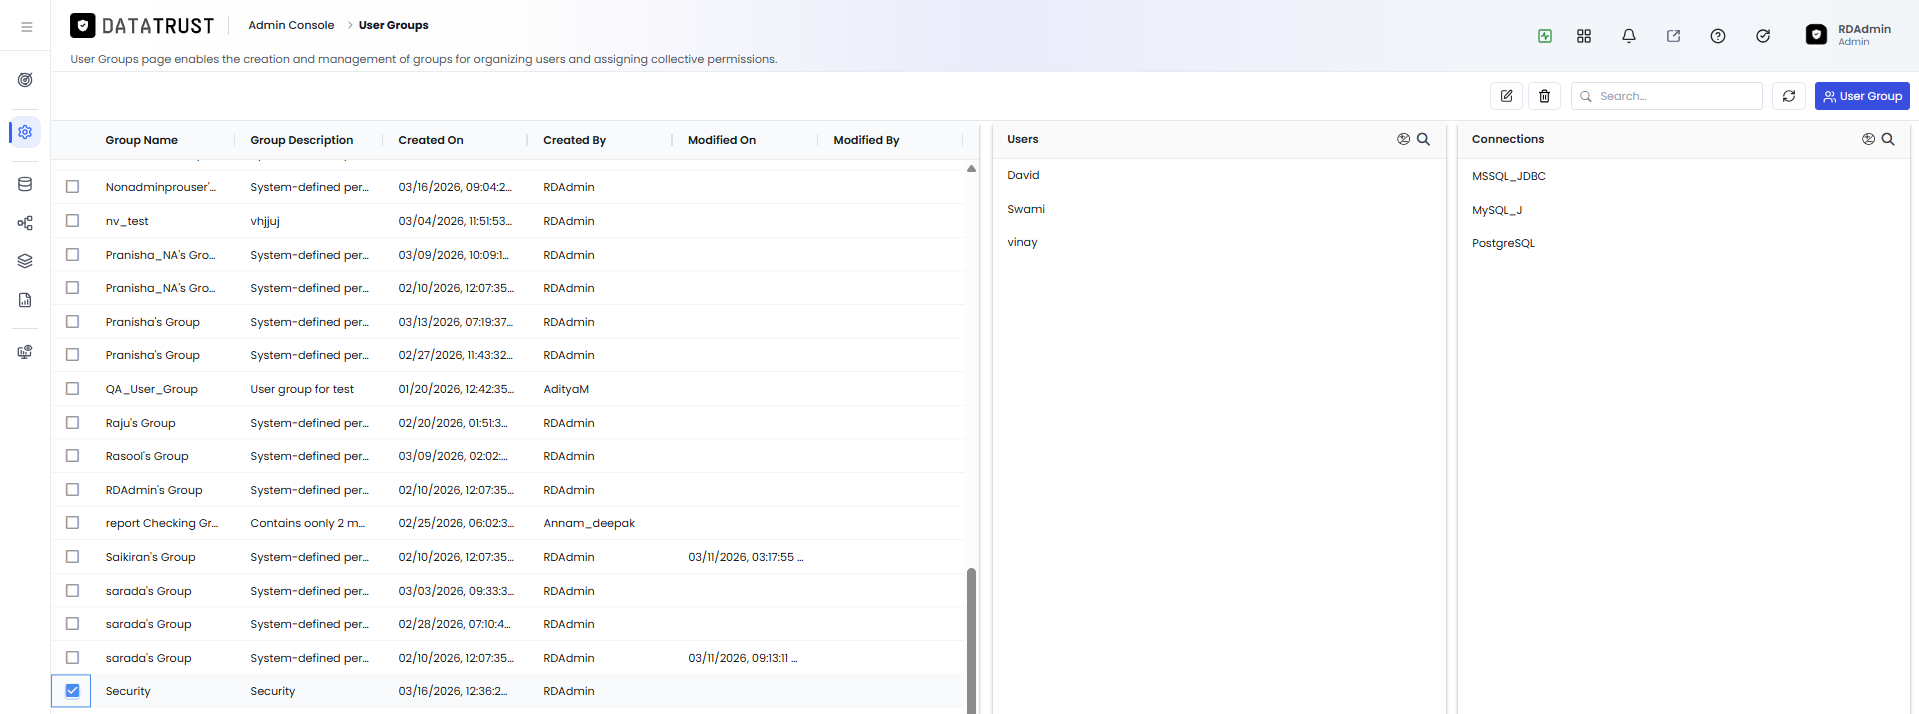Image resolution: width=1919 pixels, height=714 pixels.
Task: Click the delete trash icon
Action: point(1544,96)
